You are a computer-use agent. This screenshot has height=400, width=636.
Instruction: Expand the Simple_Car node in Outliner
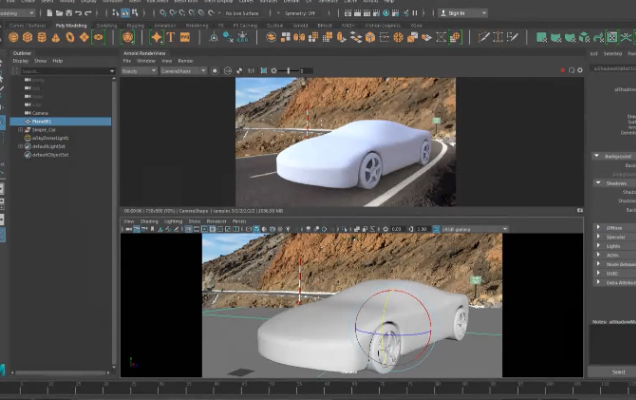pyautogui.click(x=21, y=130)
